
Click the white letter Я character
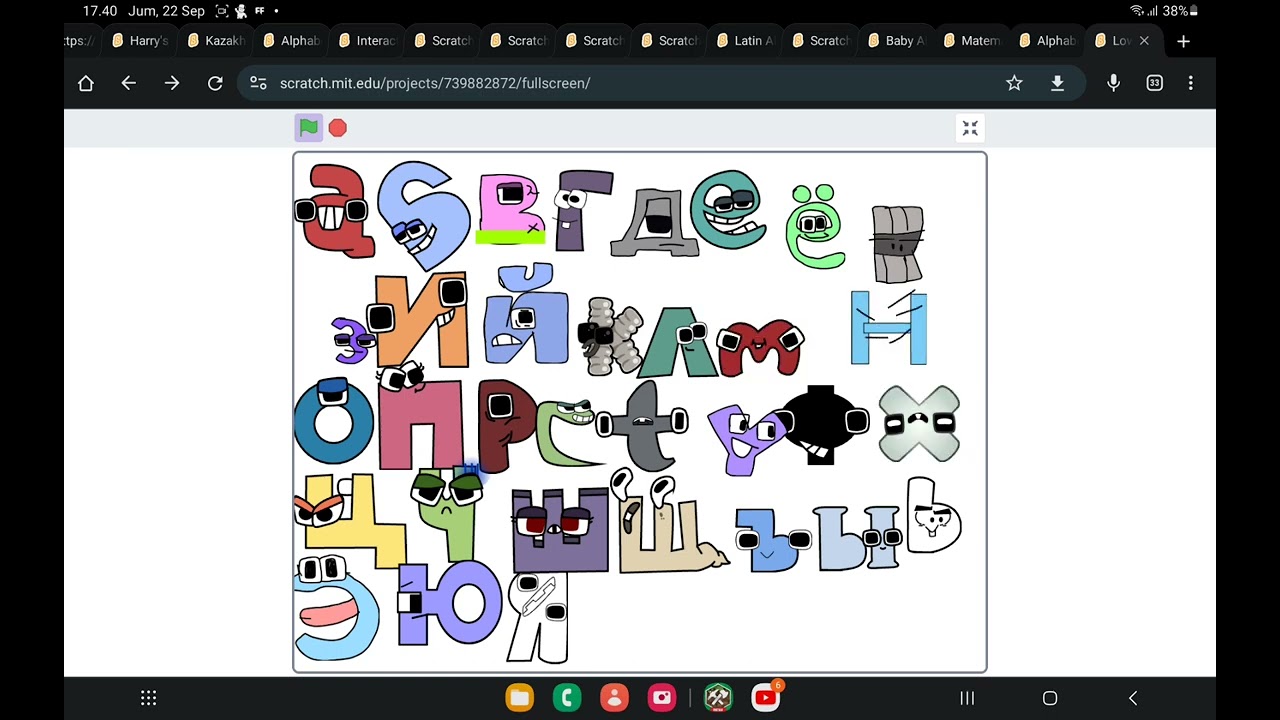538,618
